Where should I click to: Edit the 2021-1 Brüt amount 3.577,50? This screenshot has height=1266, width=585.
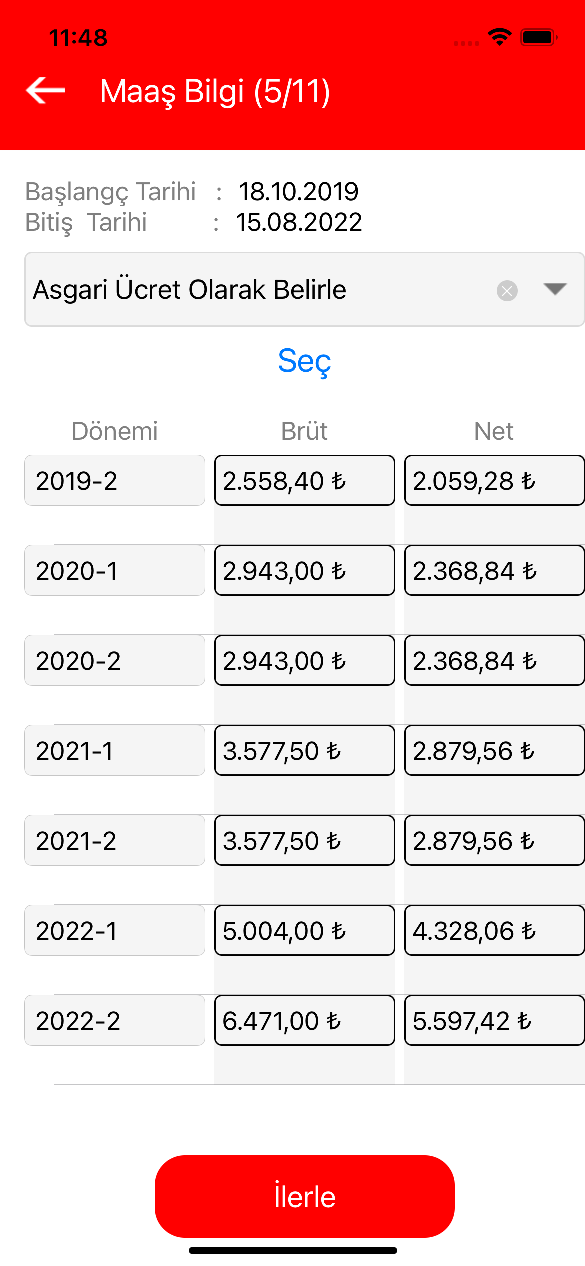(x=304, y=751)
